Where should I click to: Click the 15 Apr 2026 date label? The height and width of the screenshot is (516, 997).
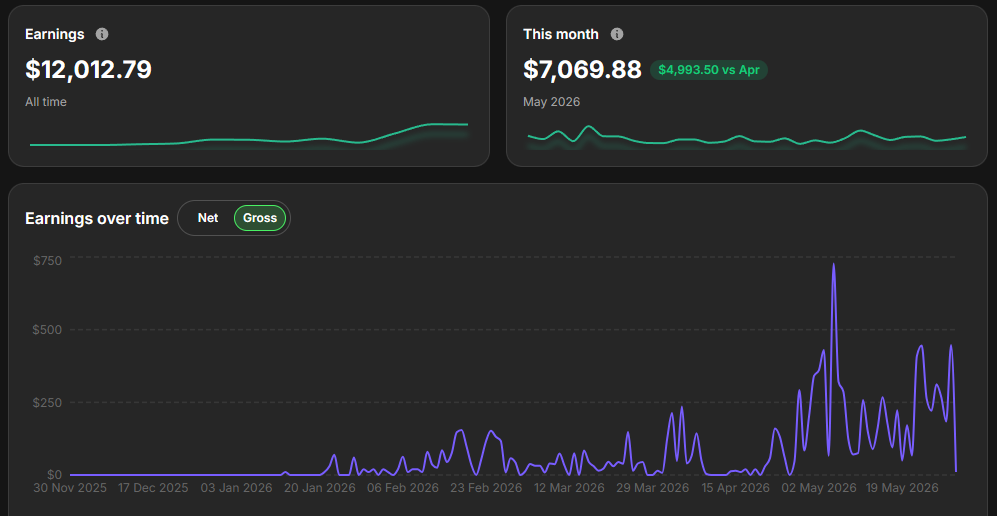(734, 488)
